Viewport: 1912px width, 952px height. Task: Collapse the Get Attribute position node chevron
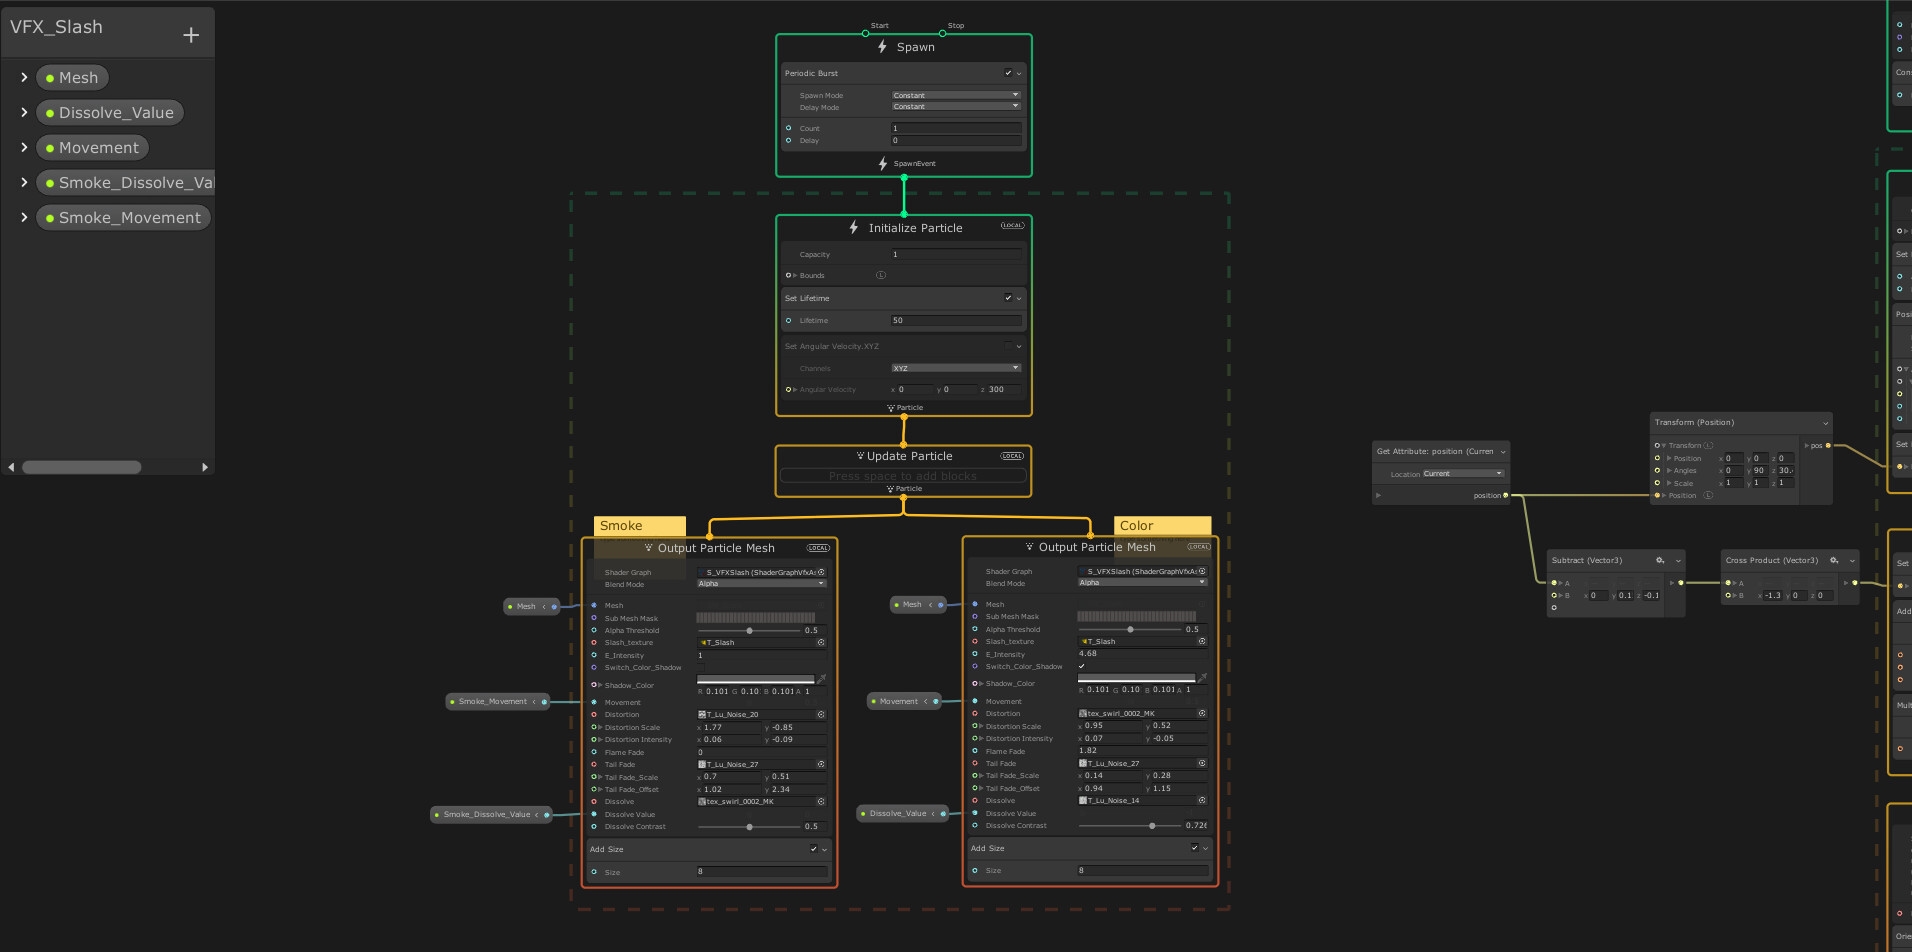1502,452
